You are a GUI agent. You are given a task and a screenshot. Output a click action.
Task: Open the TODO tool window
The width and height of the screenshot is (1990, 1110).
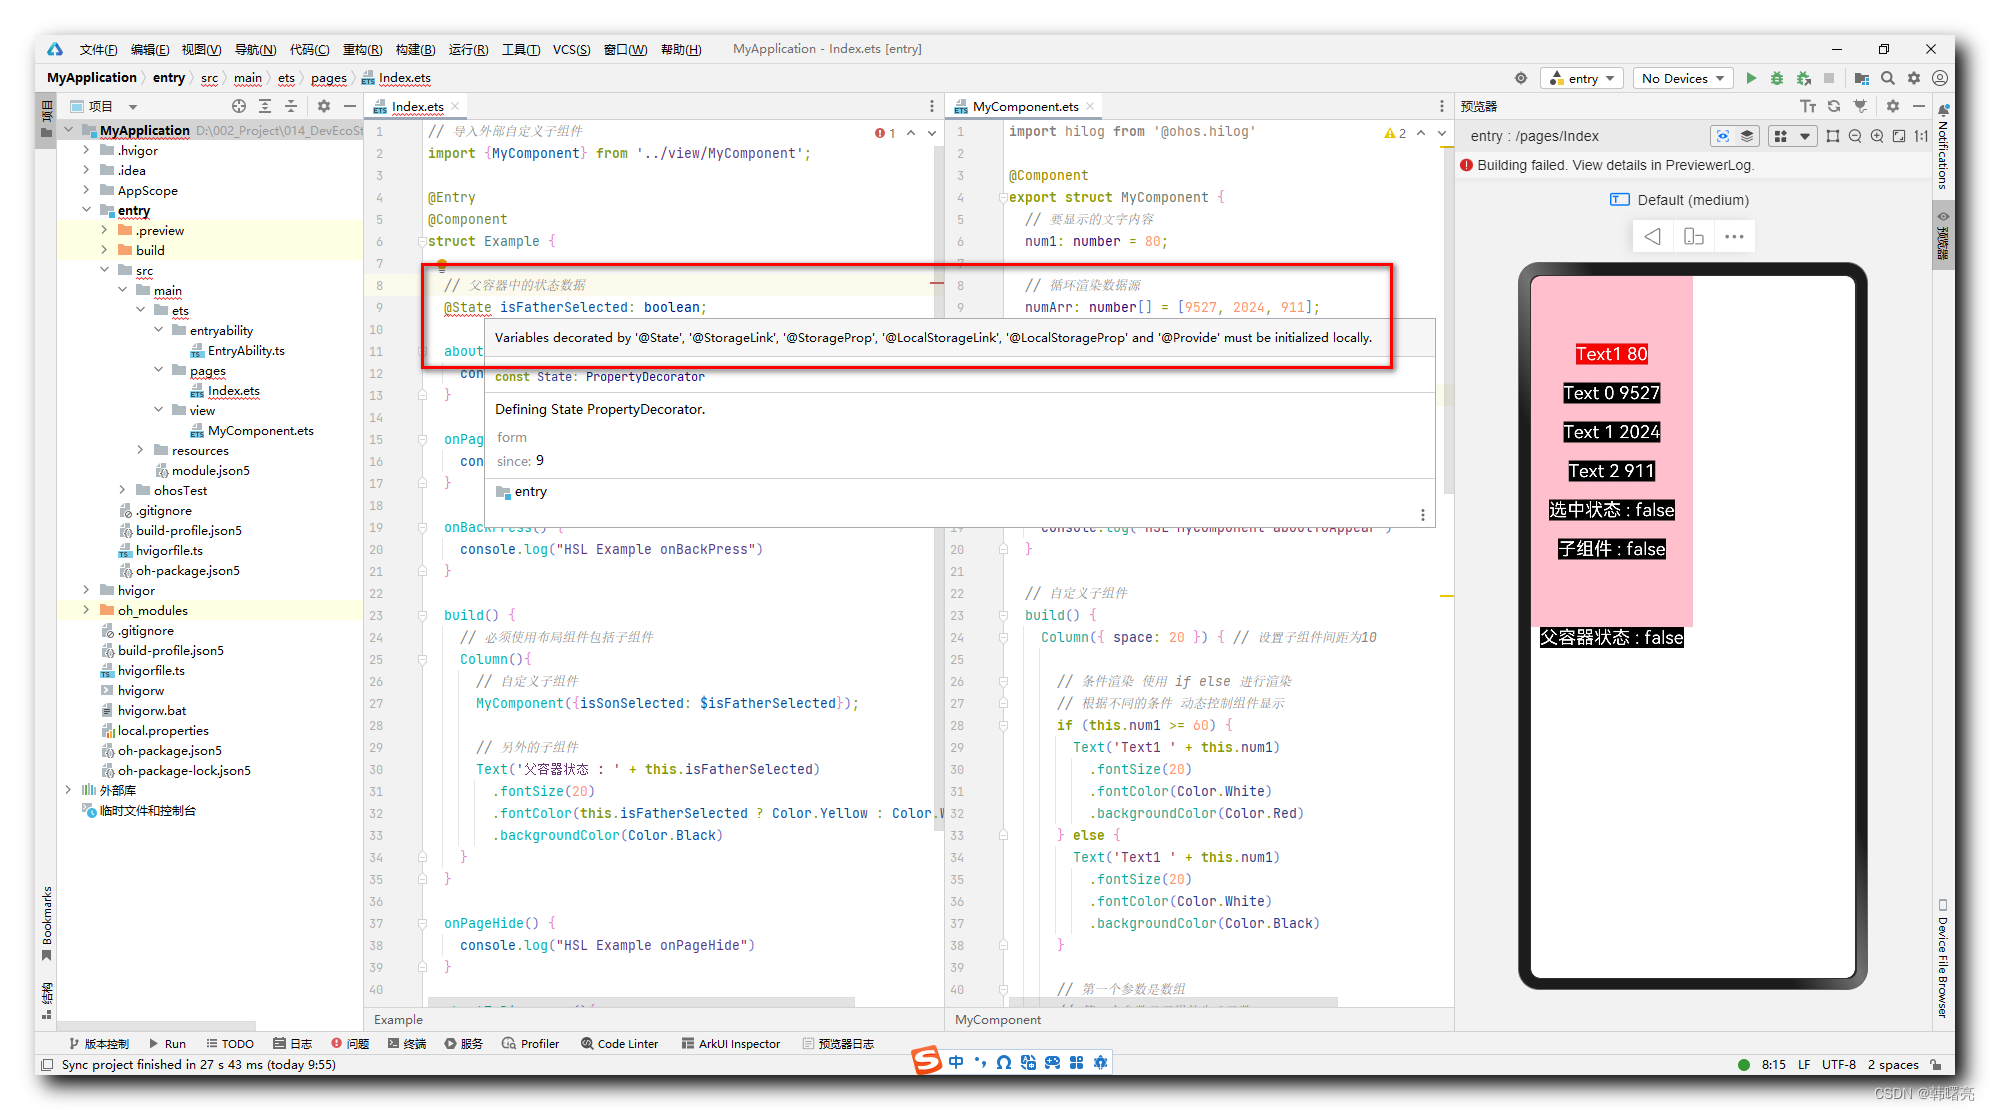230,1043
